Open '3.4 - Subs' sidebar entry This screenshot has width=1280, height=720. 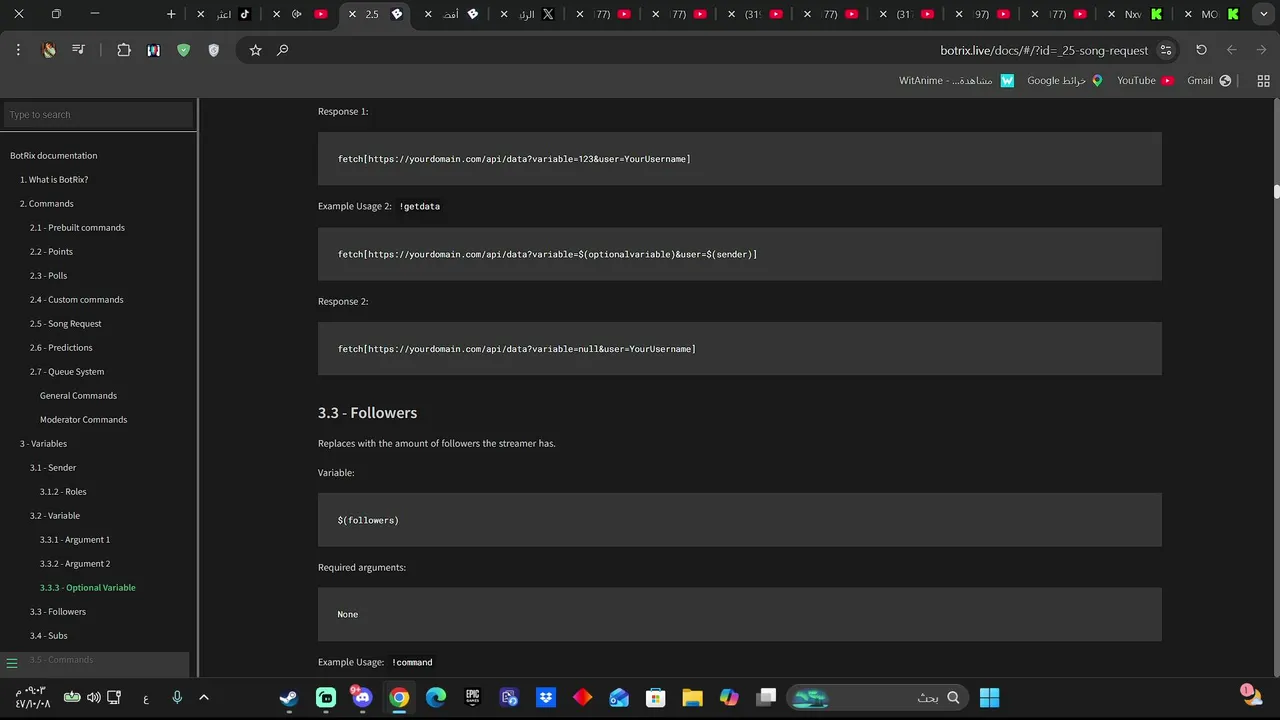(x=49, y=636)
